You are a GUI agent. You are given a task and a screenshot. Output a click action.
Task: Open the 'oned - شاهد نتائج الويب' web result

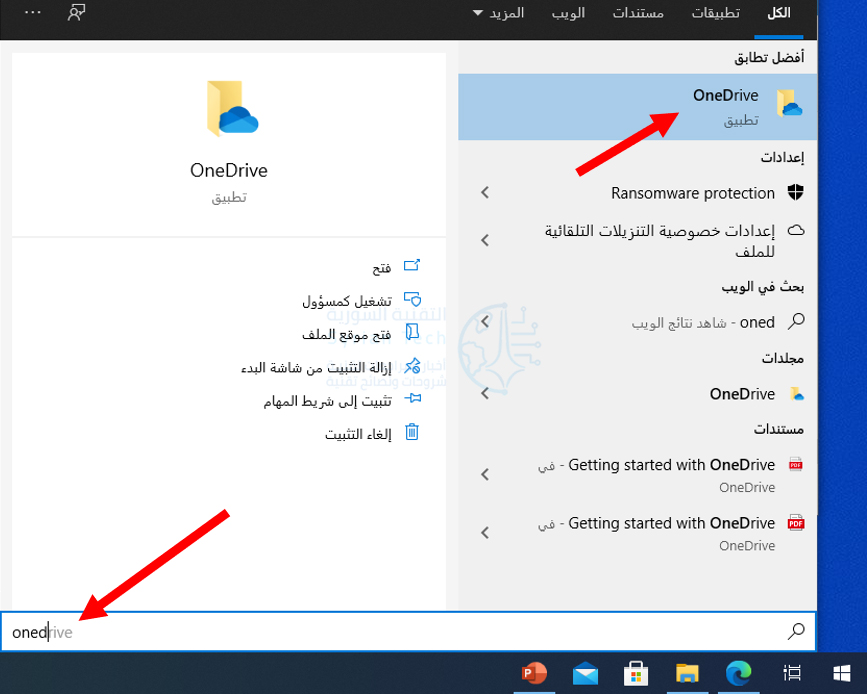click(x=703, y=322)
